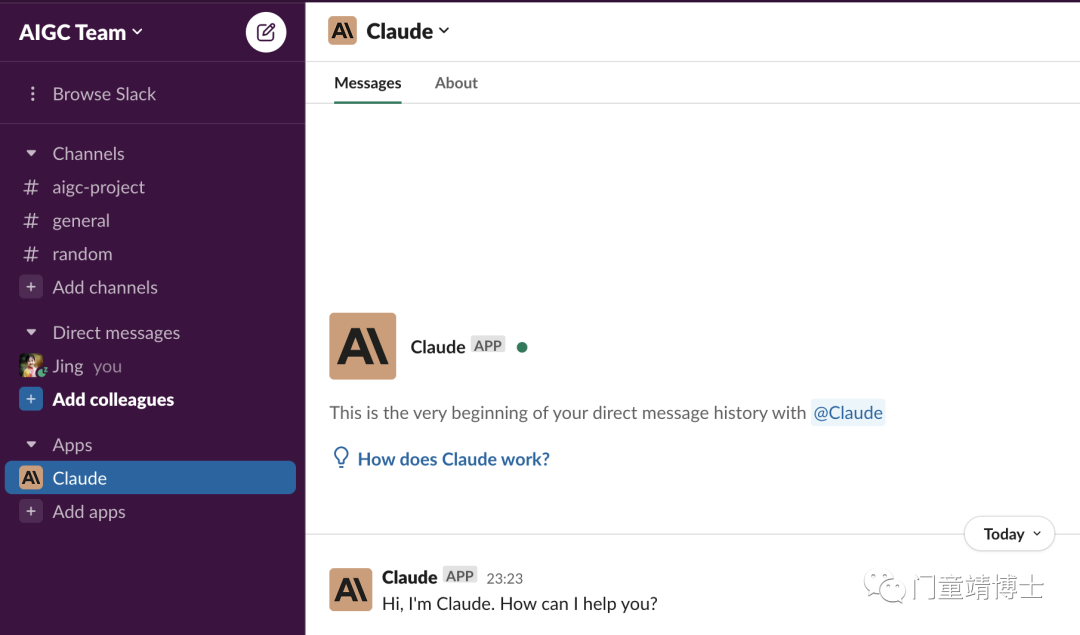This screenshot has width=1080, height=635.
Task: Click the green active status dot
Action: 522,347
